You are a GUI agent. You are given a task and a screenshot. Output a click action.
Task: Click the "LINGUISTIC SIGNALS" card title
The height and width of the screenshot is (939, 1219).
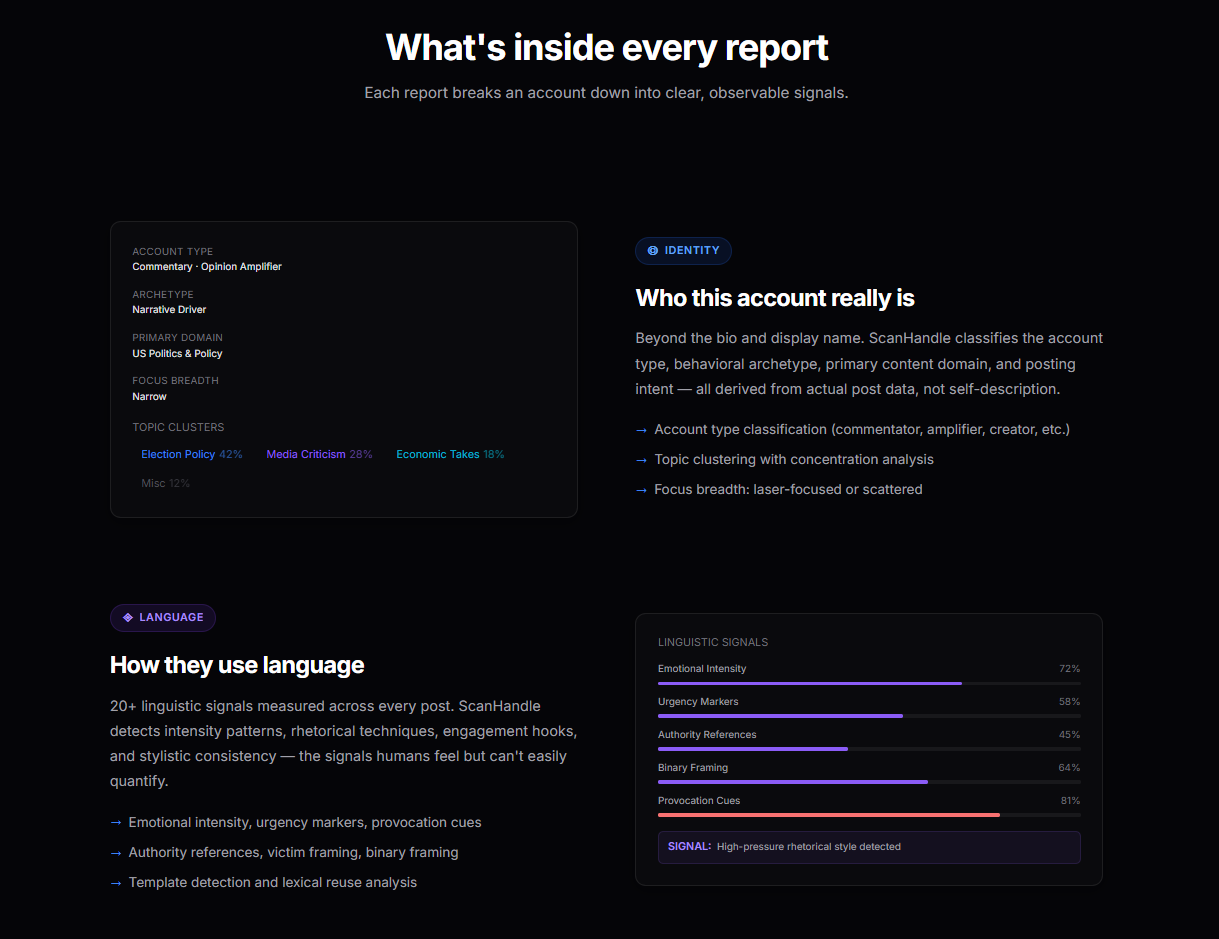pyautogui.click(x=713, y=642)
